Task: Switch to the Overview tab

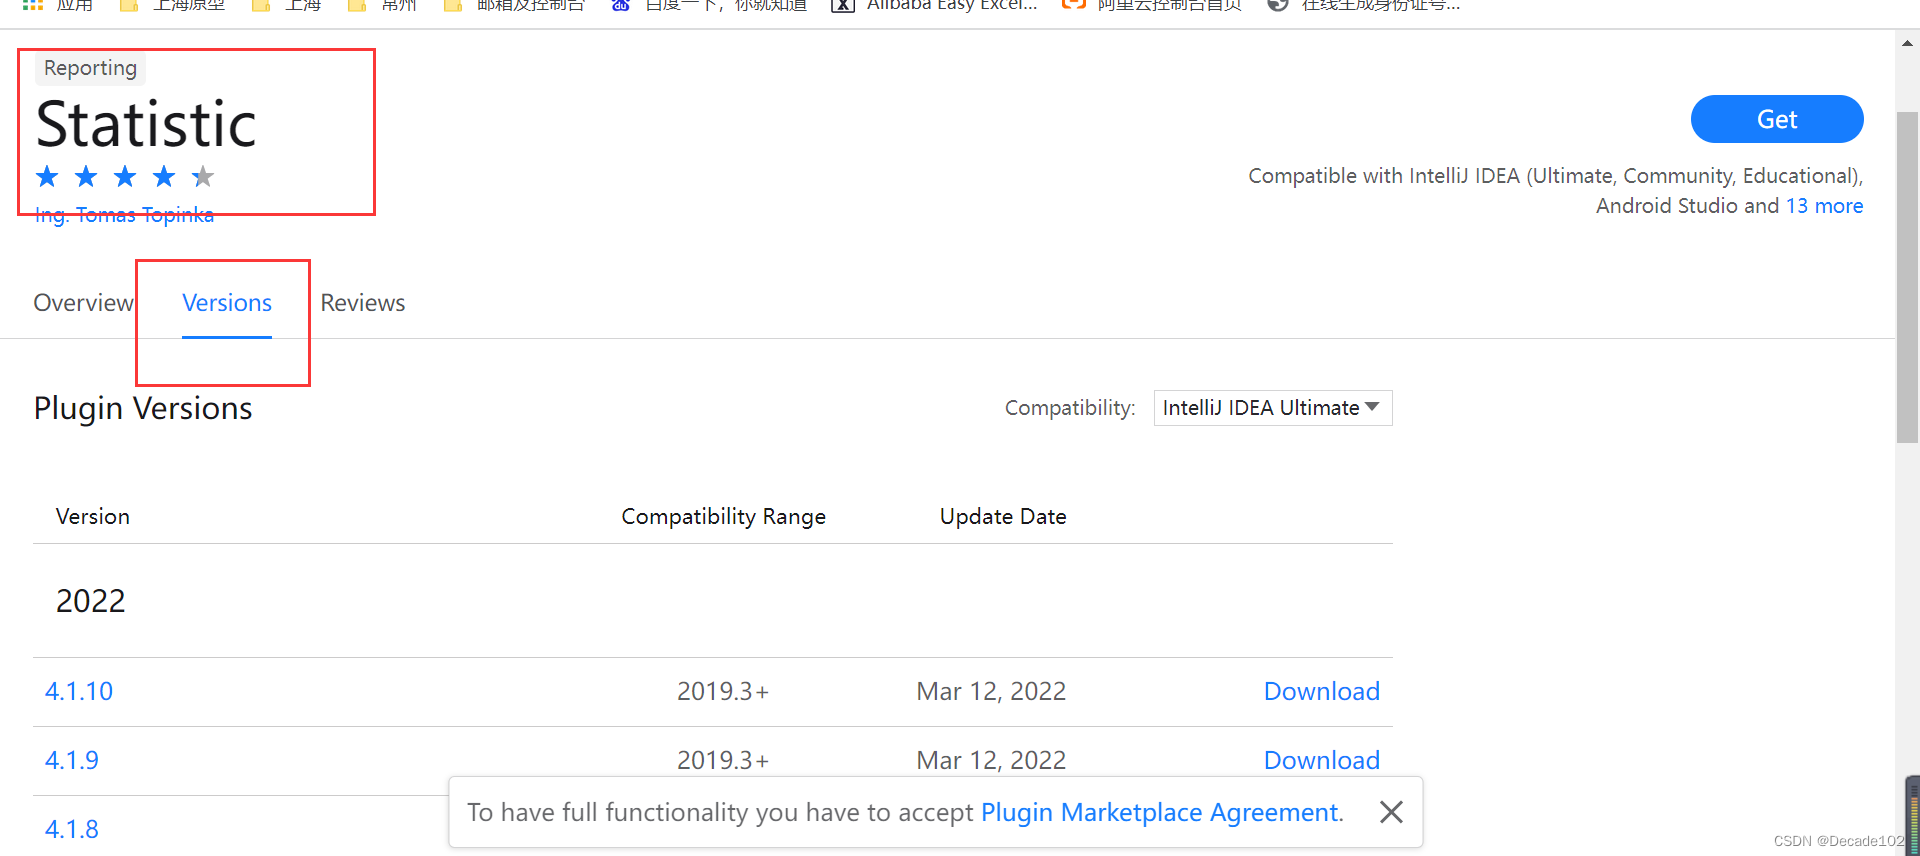Action: pyautogui.click(x=83, y=303)
